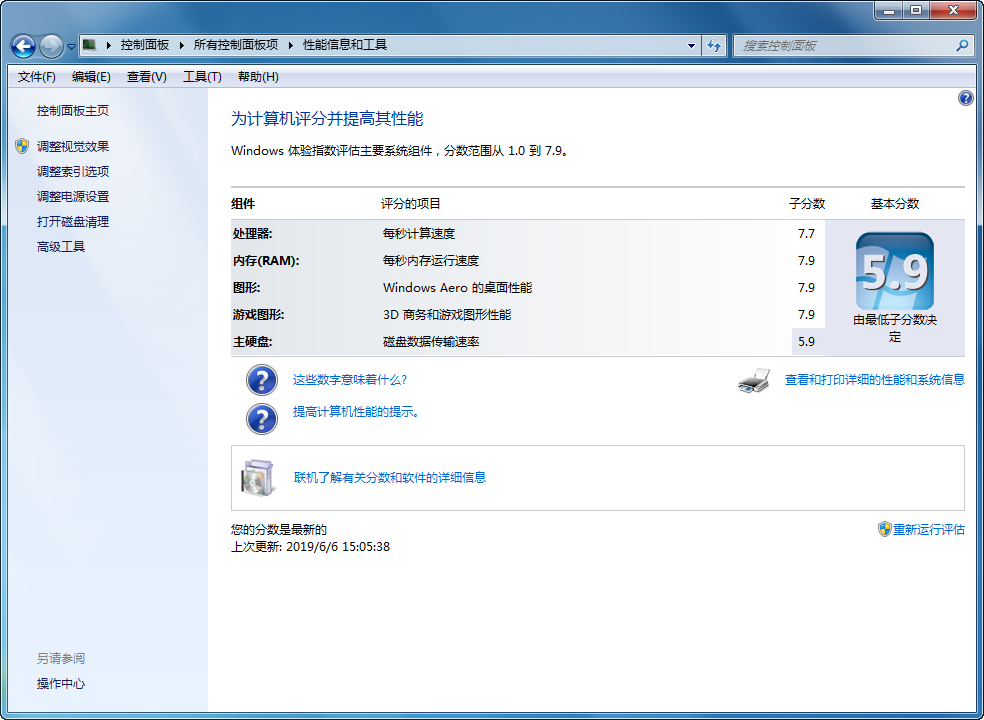984x720 pixels.
Task: Click the shield icon beside 重新运行评估
Action: click(x=884, y=529)
